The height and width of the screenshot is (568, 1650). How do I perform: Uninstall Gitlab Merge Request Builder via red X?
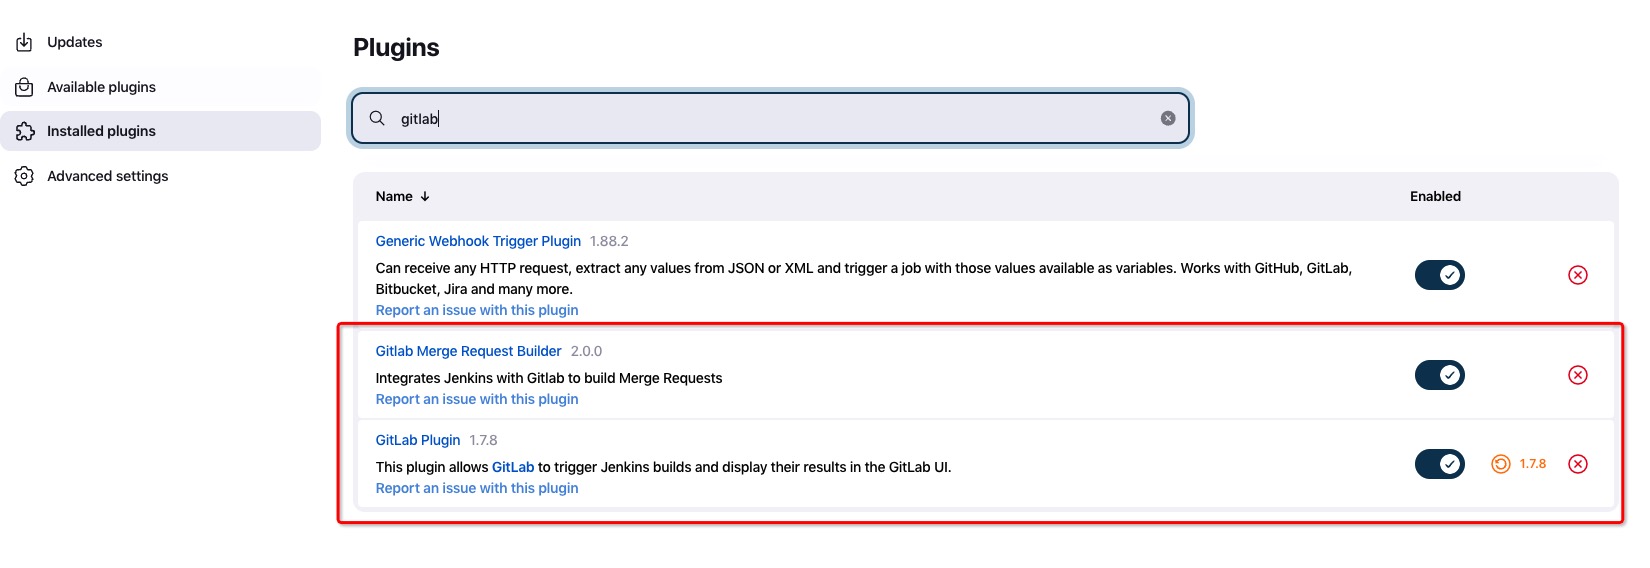click(x=1578, y=375)
